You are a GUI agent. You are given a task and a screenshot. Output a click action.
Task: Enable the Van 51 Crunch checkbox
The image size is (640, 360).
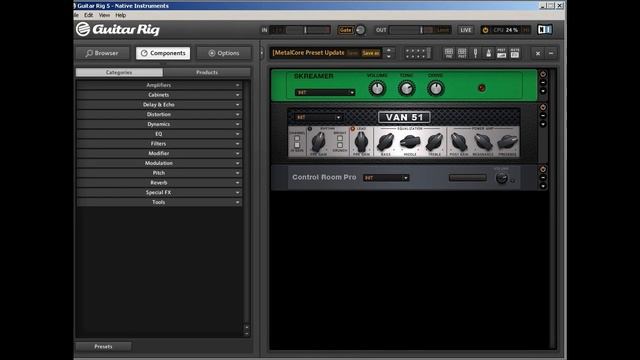click(x=340, y=145)
